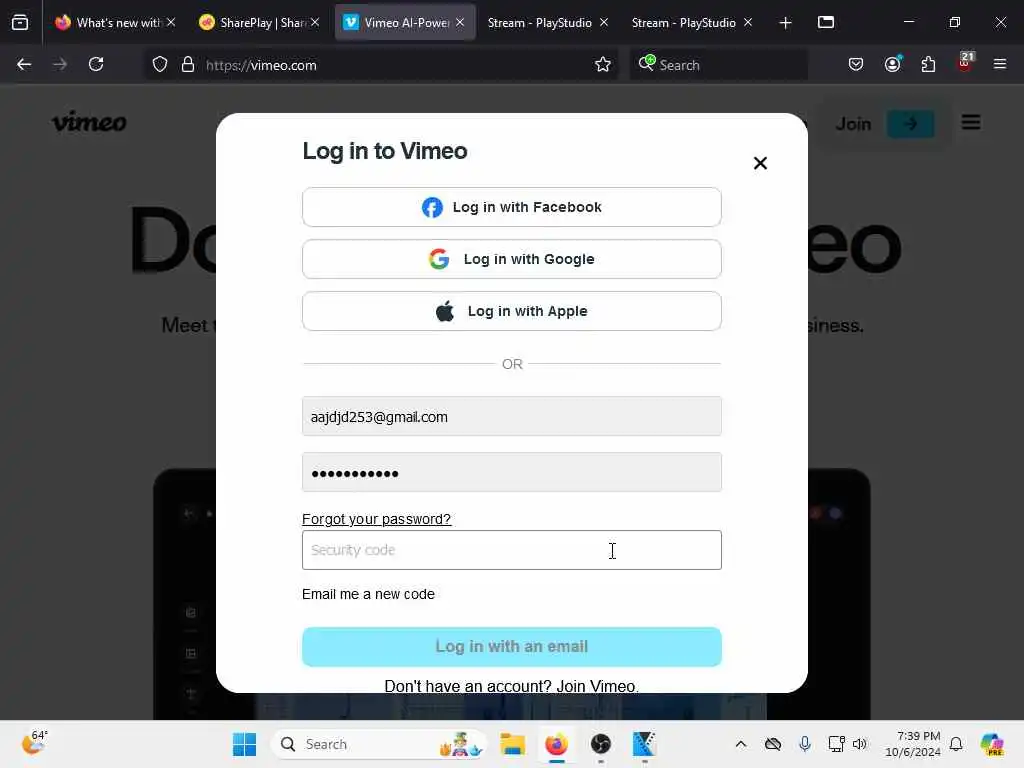1024x768 pixels.
Task: Open Firefox application menu
Action: pyautogui.click(x=1000, y=64)
